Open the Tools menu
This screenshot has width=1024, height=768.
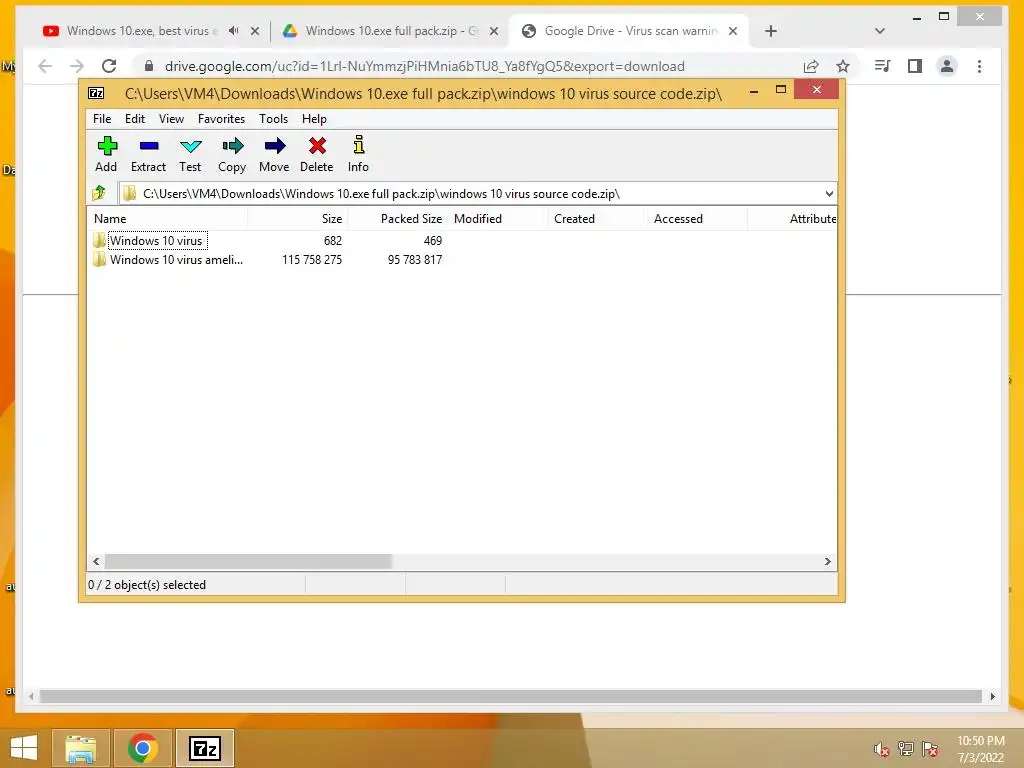pyautogui.click(x=273, y=119)
